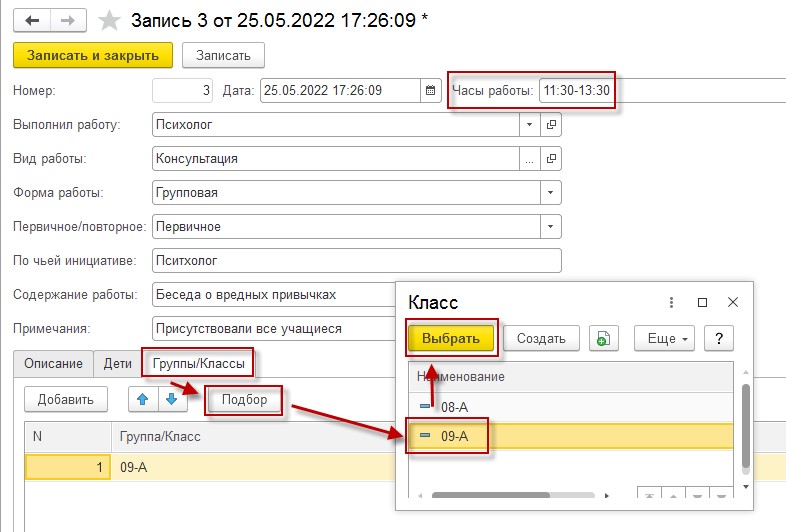Click the ellipsis selector in Вид работы
Screen dimensions: 786x532
tap(529, 158)
